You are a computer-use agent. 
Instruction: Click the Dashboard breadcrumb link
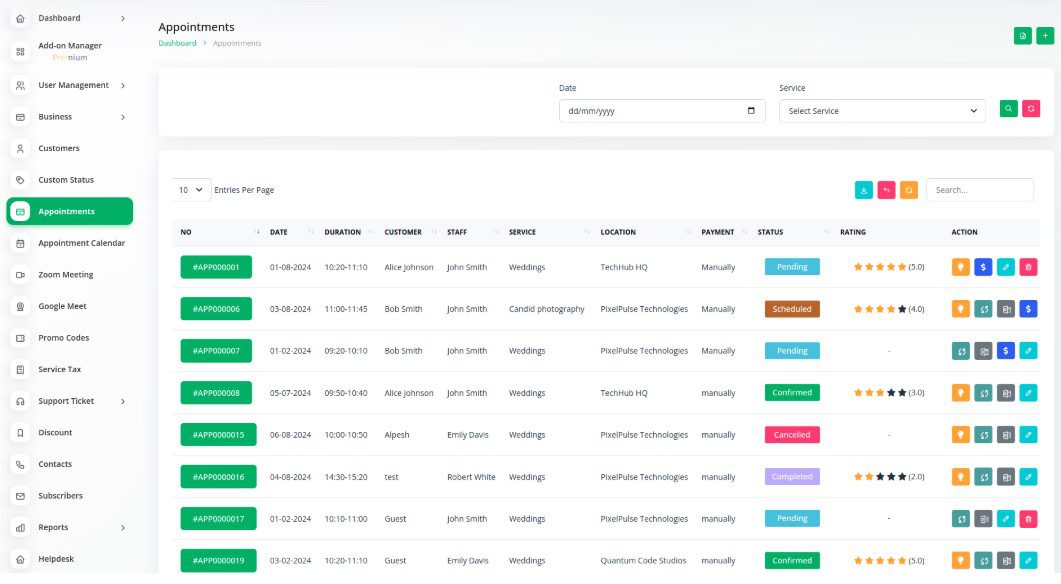pos(177,43)
